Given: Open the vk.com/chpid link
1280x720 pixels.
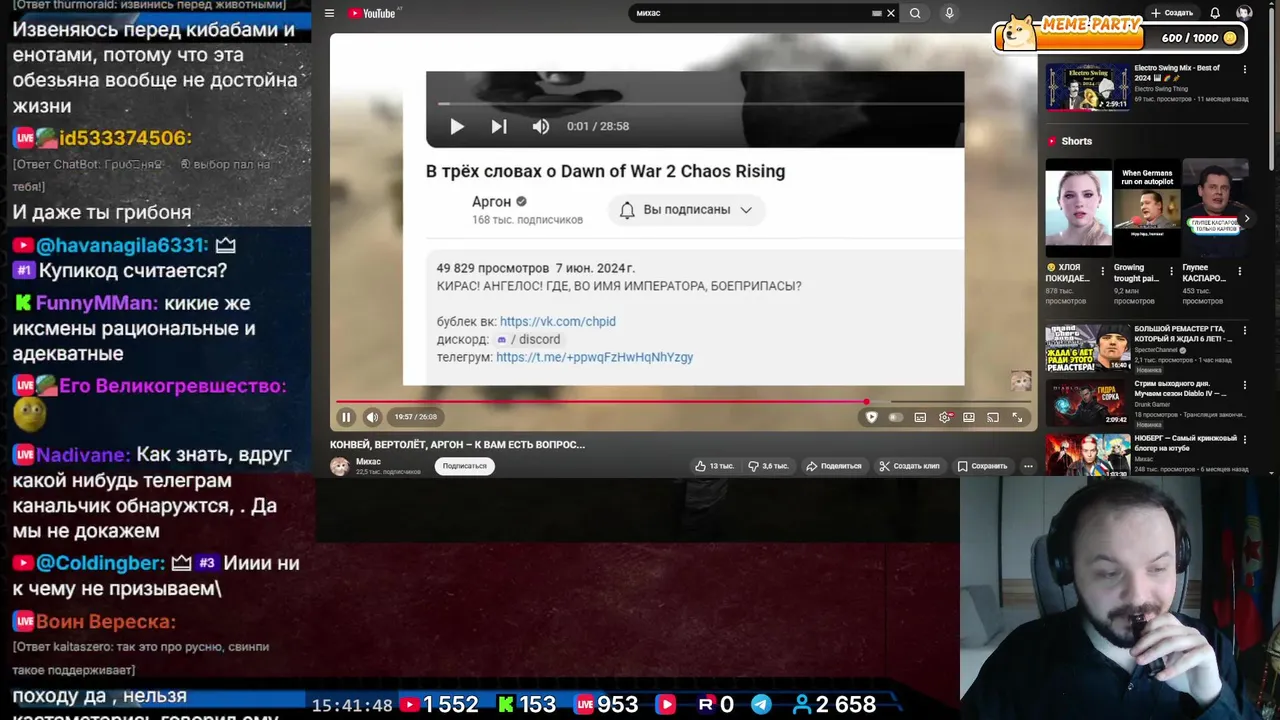Looking at the screenshot, I should [558, 321].
